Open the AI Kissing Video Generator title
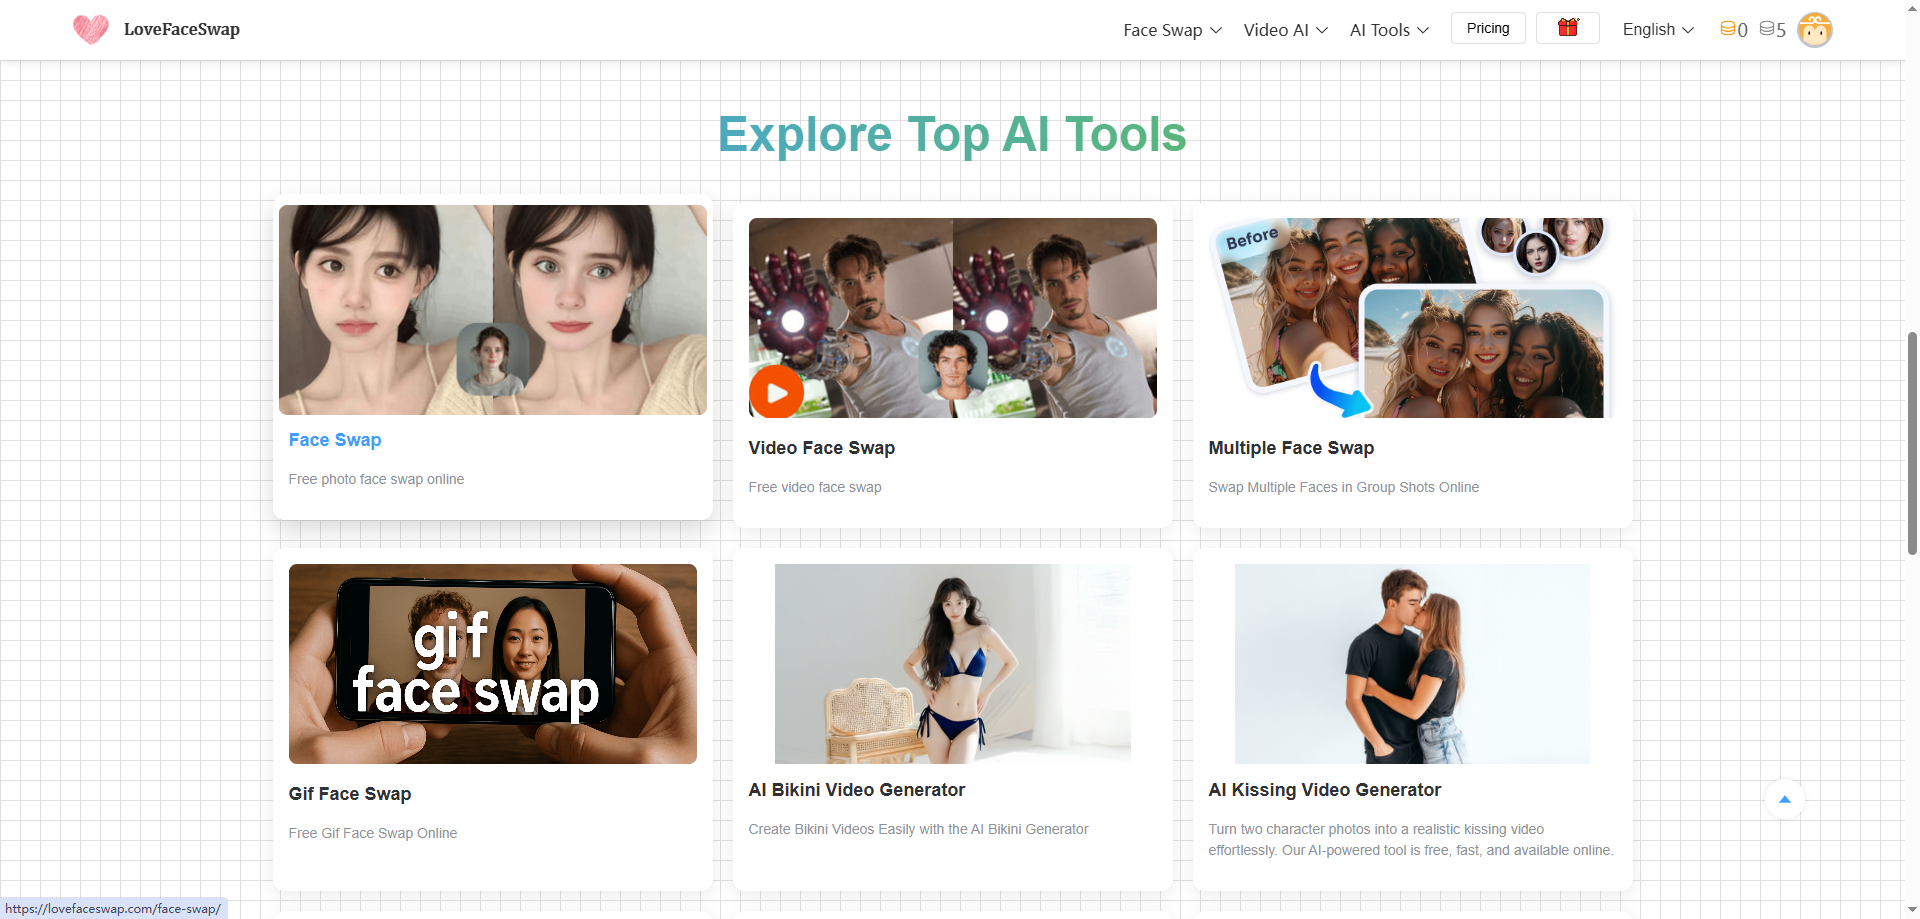Viewport: 1920px width, 919px height. 1325,790
